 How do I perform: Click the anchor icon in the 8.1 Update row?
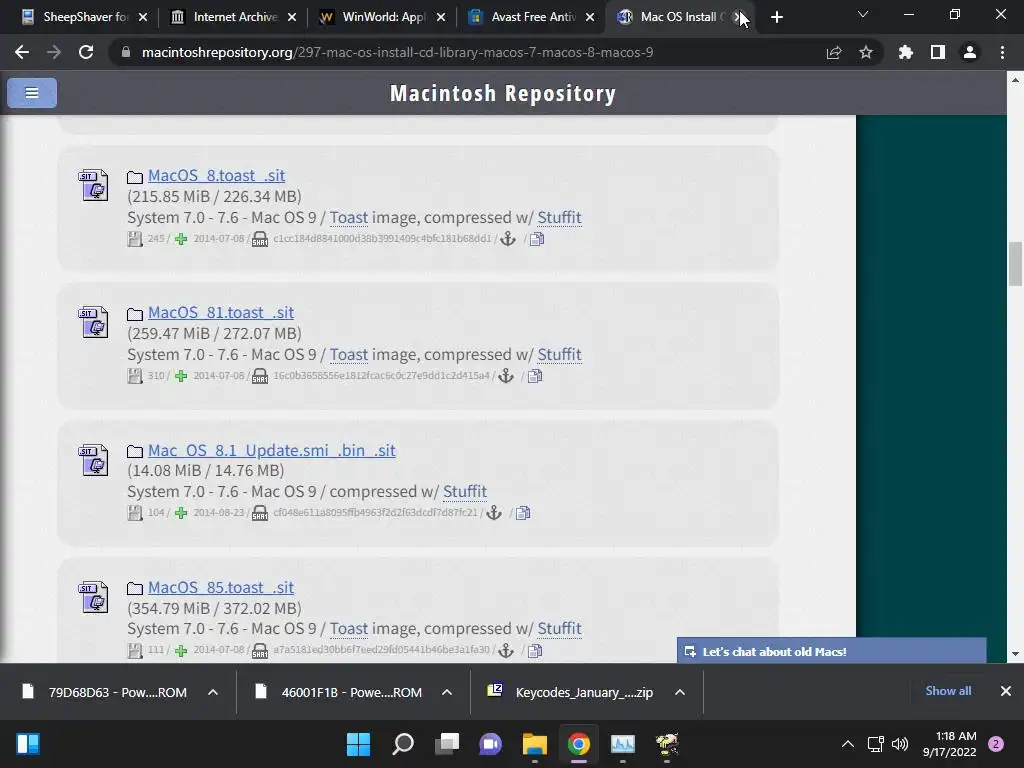tap(494, 513)
